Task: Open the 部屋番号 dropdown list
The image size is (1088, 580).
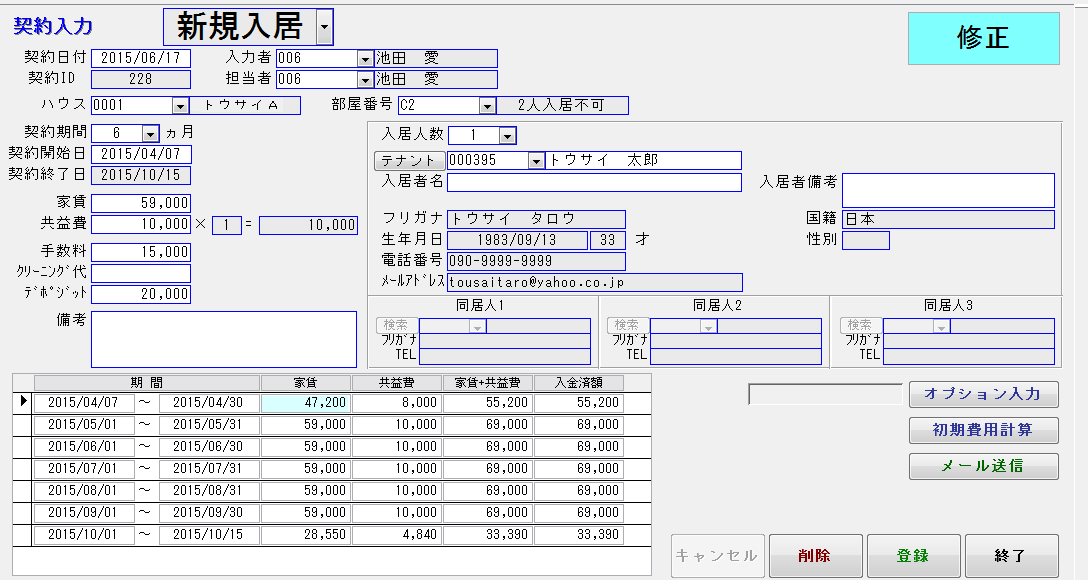Action: coord(487,106)
